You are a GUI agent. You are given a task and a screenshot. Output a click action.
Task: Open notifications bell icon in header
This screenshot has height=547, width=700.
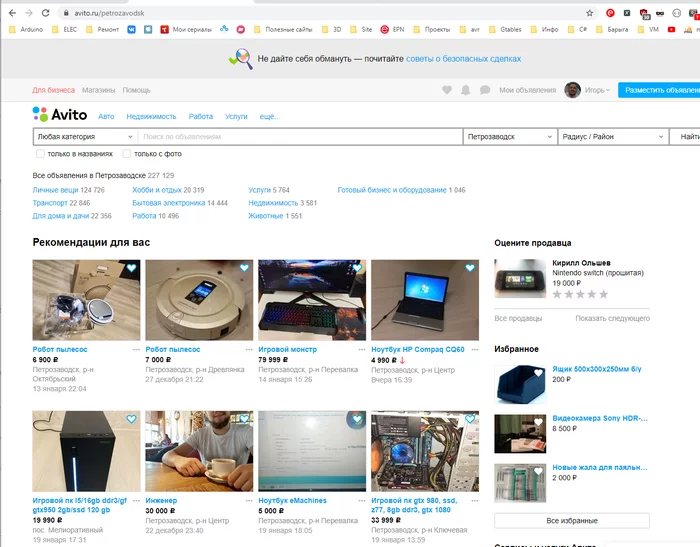point(466,90)
